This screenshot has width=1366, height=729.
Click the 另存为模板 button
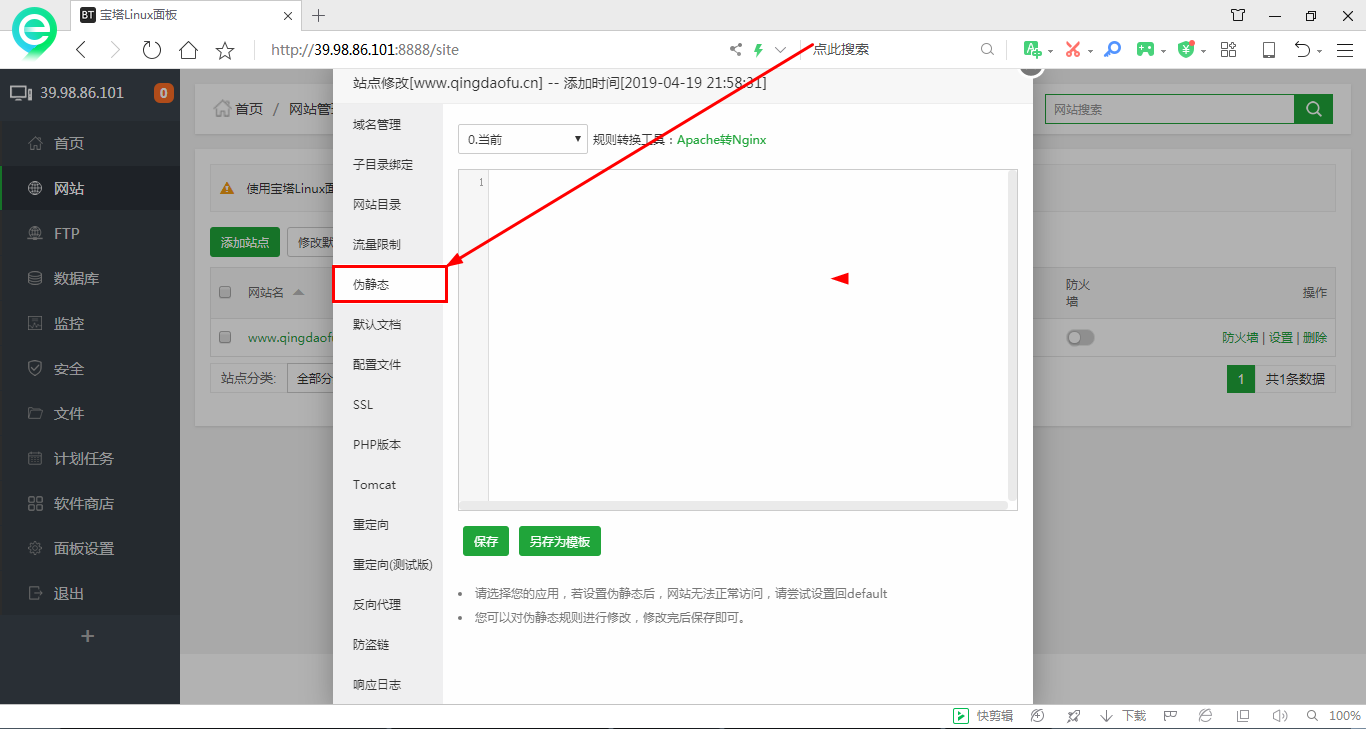pyautogui.click(x=560, y=541)
